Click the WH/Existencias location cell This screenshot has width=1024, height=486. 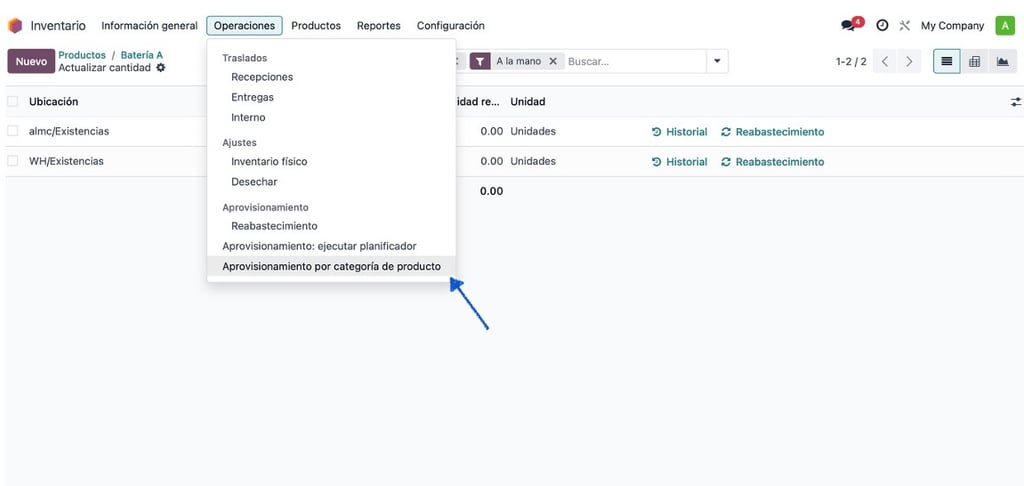(x=67, y=161)
